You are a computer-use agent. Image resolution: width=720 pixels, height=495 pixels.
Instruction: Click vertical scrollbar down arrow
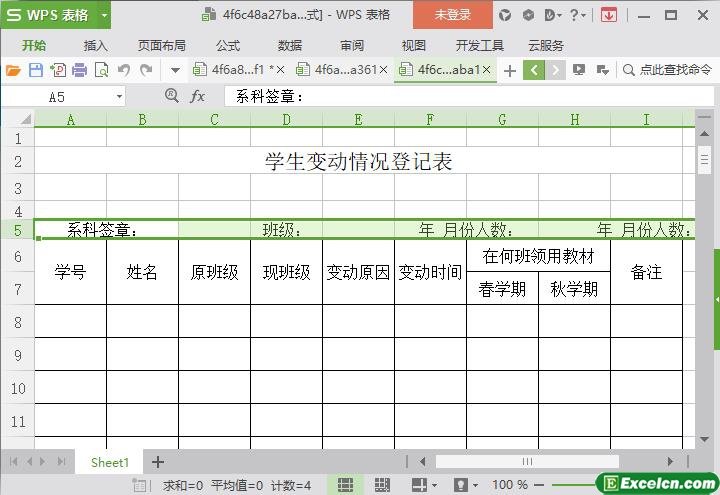pos(704,439)
